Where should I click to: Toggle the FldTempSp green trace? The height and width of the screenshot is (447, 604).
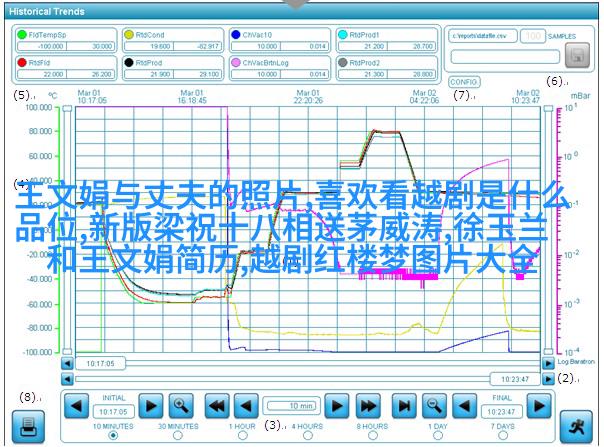coord(22,35)
